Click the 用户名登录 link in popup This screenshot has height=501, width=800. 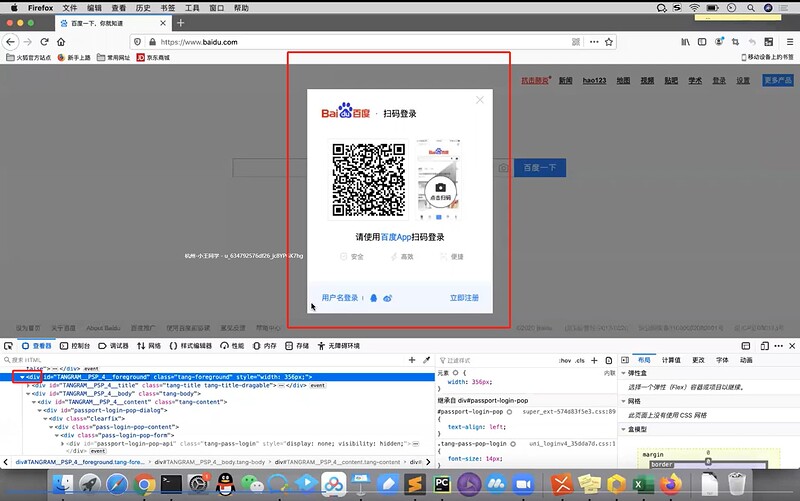(340, 298)
